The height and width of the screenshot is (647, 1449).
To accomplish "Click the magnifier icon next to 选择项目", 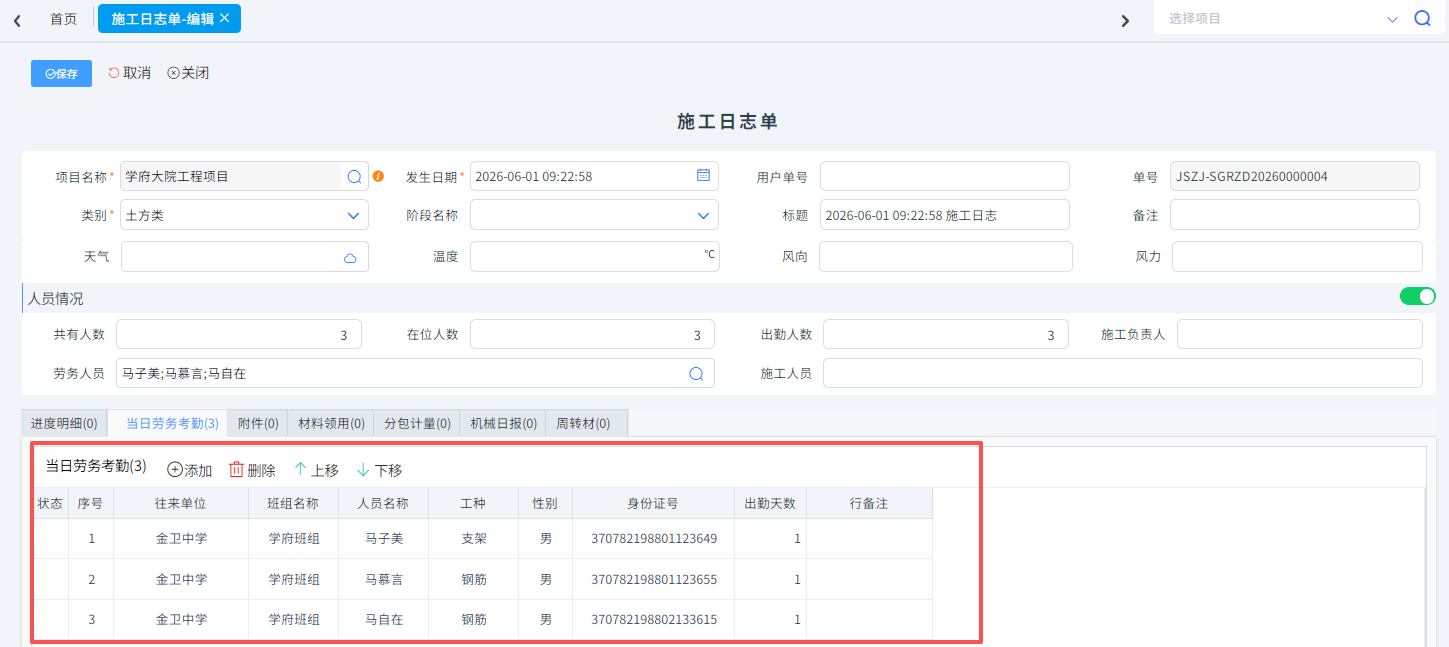I will pos(1422,18).
